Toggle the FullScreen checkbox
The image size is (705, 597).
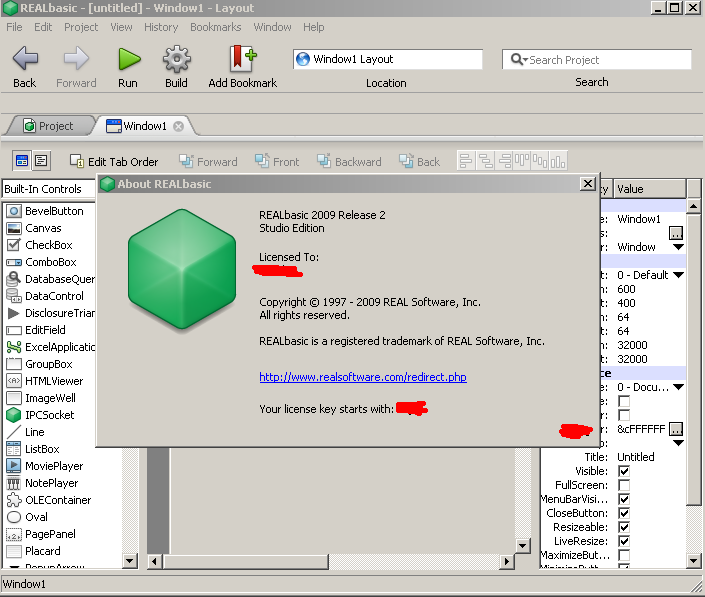click(624, 485)
